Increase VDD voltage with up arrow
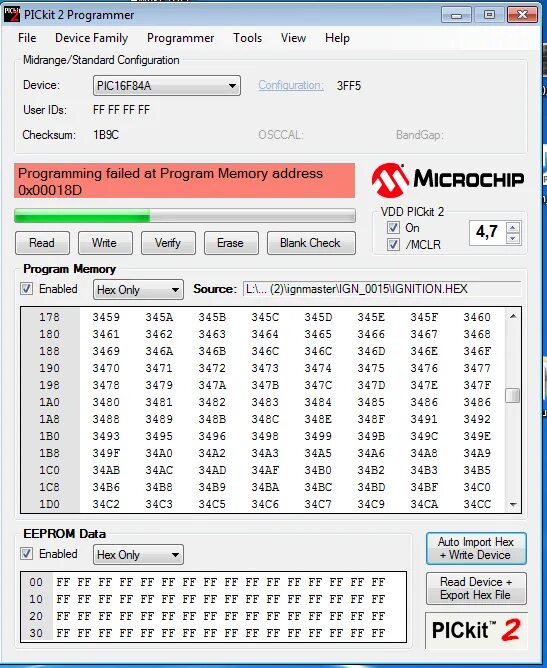547x668 pixels. pos(513,227)
